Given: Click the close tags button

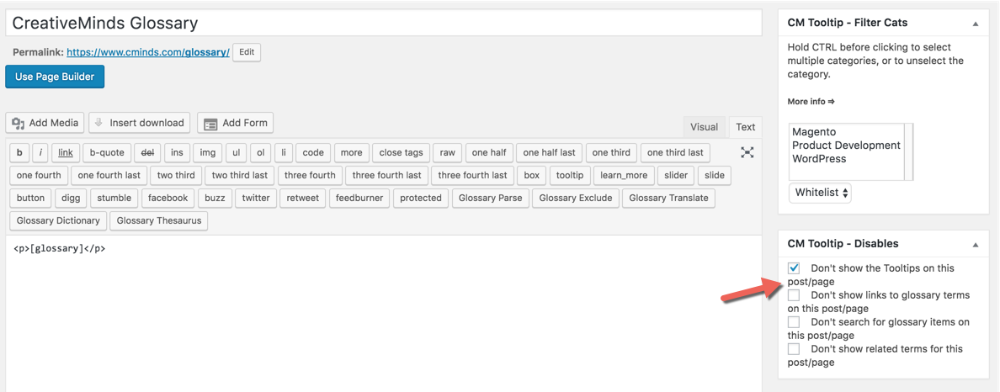Looking at the screenshot, I should [x=401, y=153].
